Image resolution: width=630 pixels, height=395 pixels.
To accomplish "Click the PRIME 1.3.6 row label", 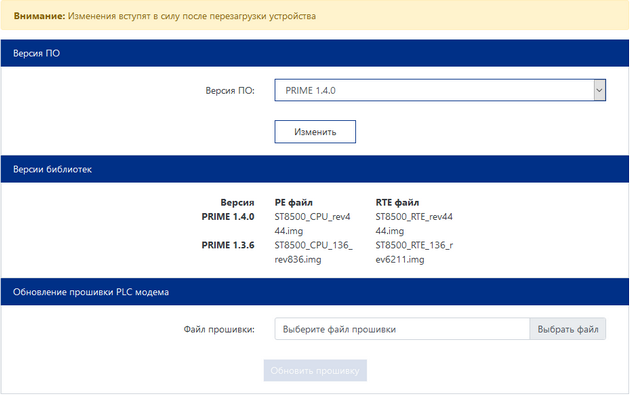I will 228,245.
